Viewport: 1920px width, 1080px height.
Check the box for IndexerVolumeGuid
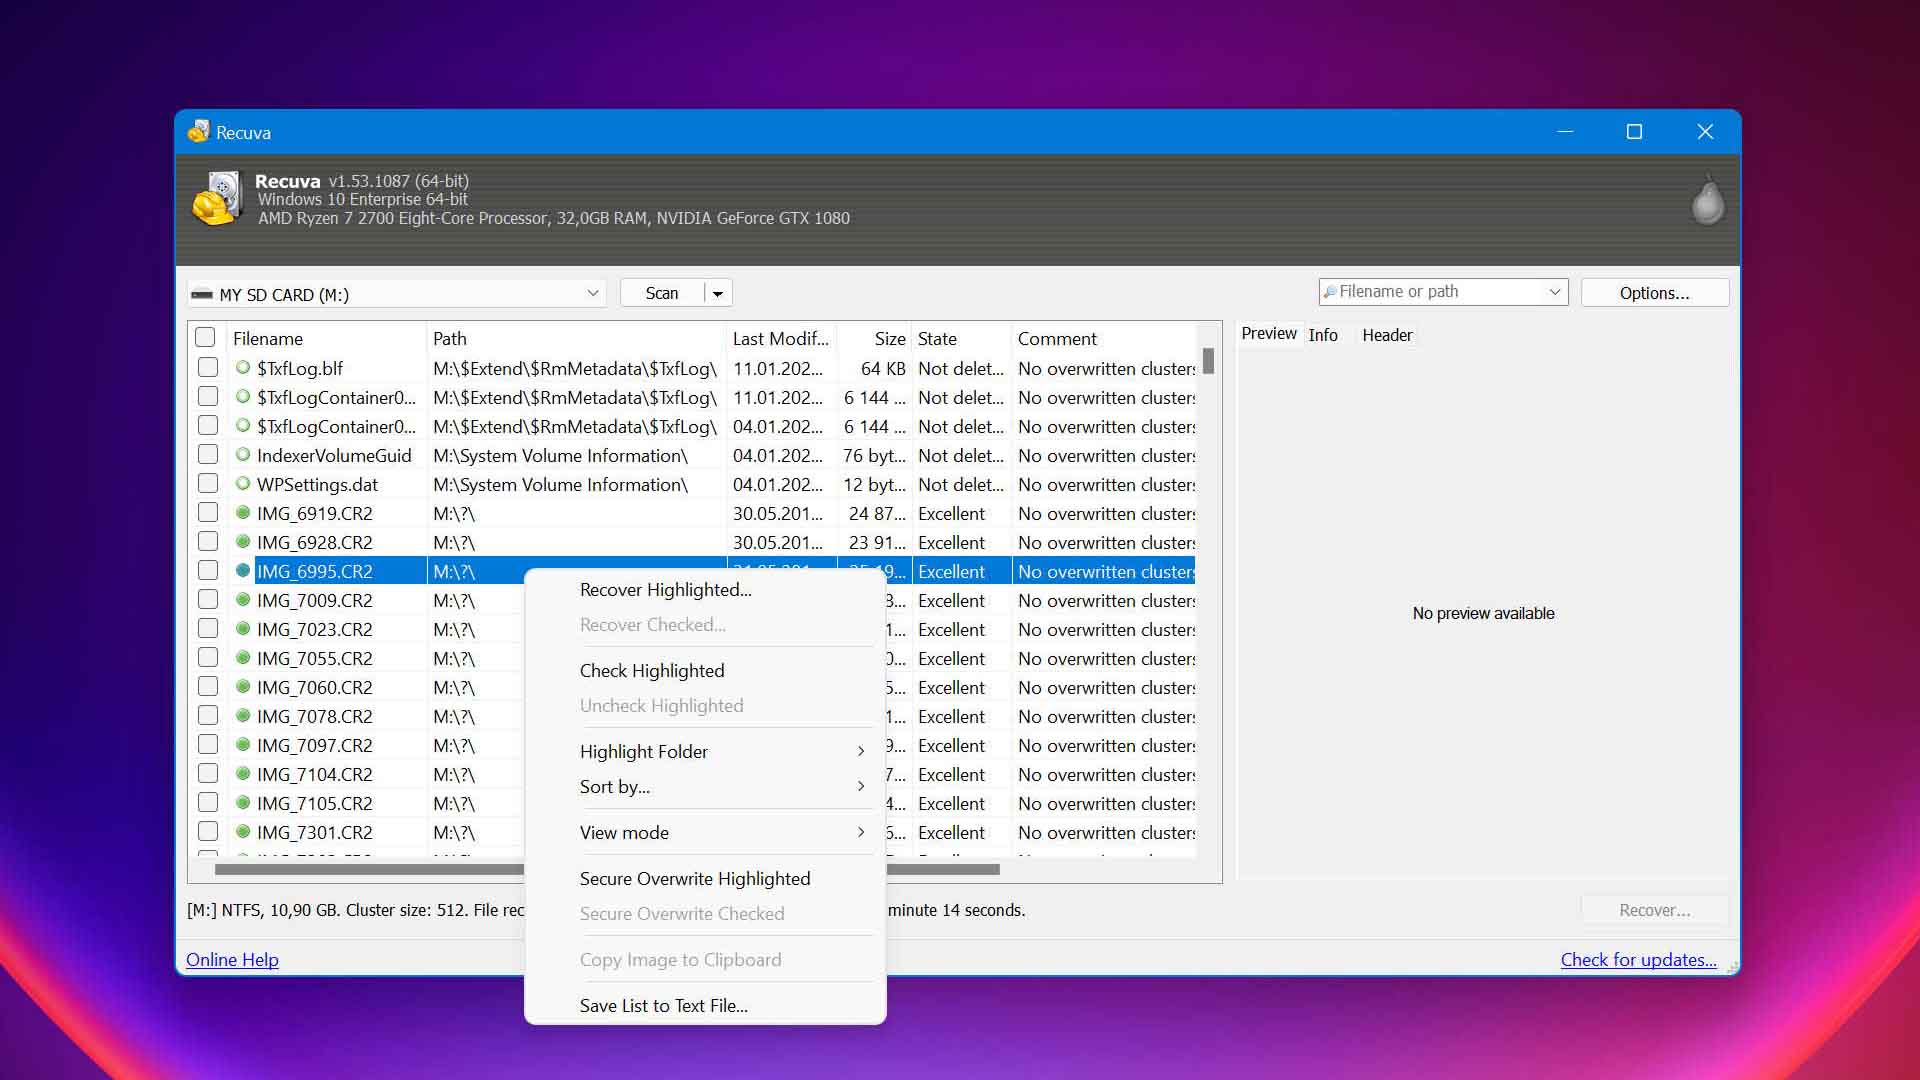207,455
